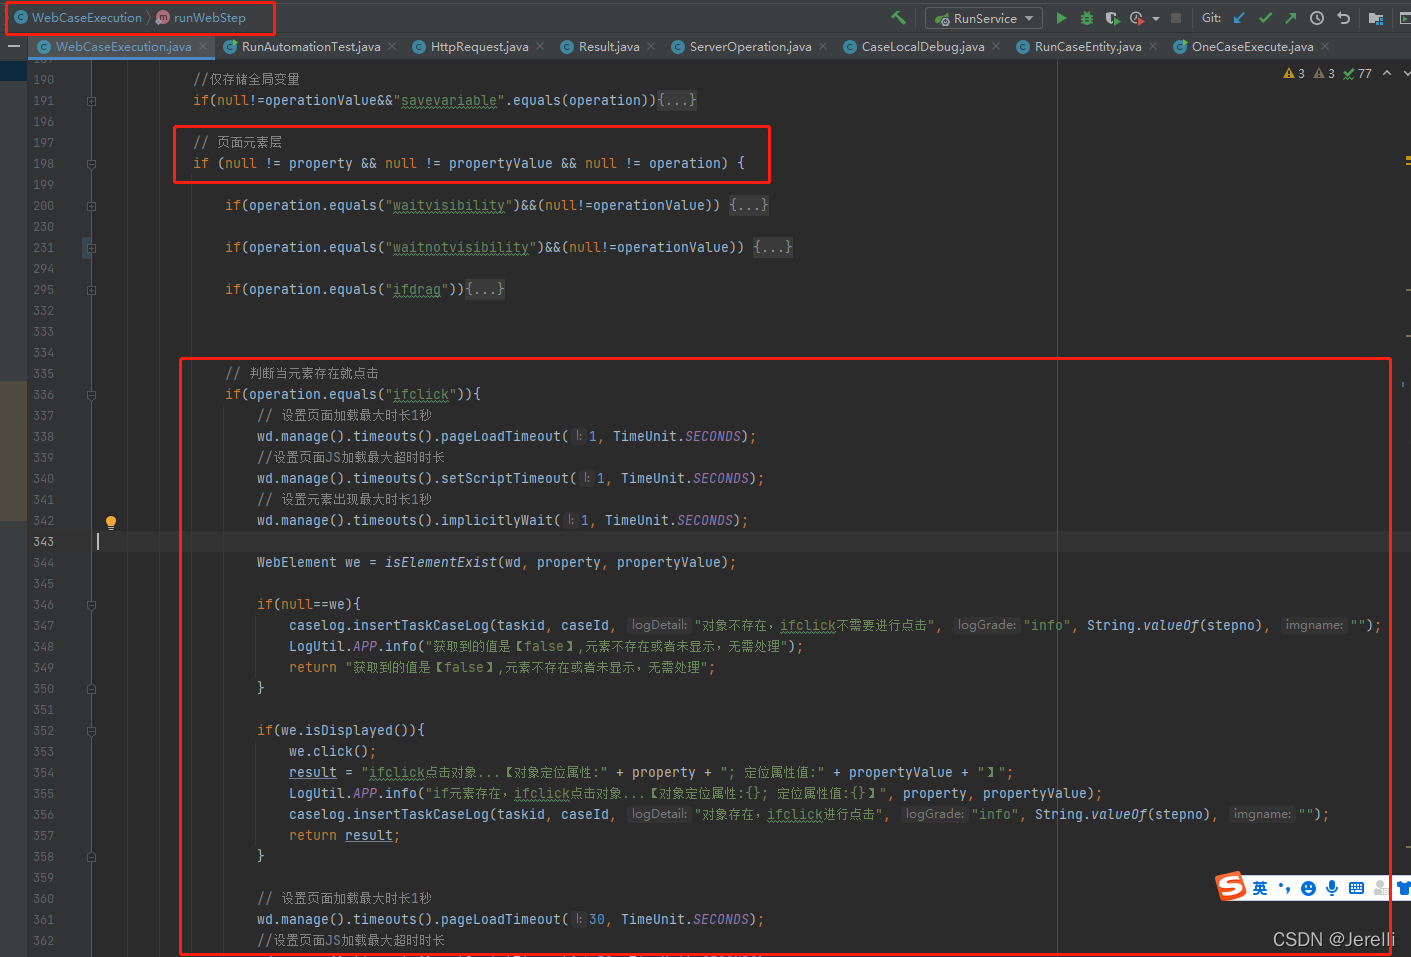
Task: Click line number 343 in the gutter
Action: click(x=43, y=542)
